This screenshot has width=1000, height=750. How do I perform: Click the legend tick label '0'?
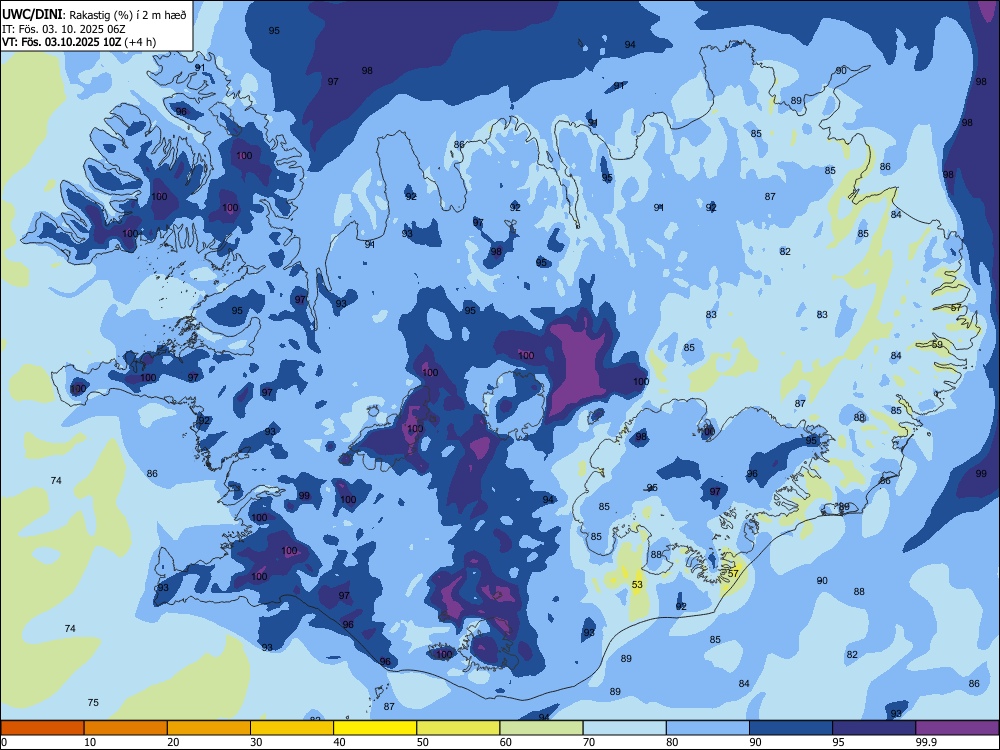click(x=4, y=742)
